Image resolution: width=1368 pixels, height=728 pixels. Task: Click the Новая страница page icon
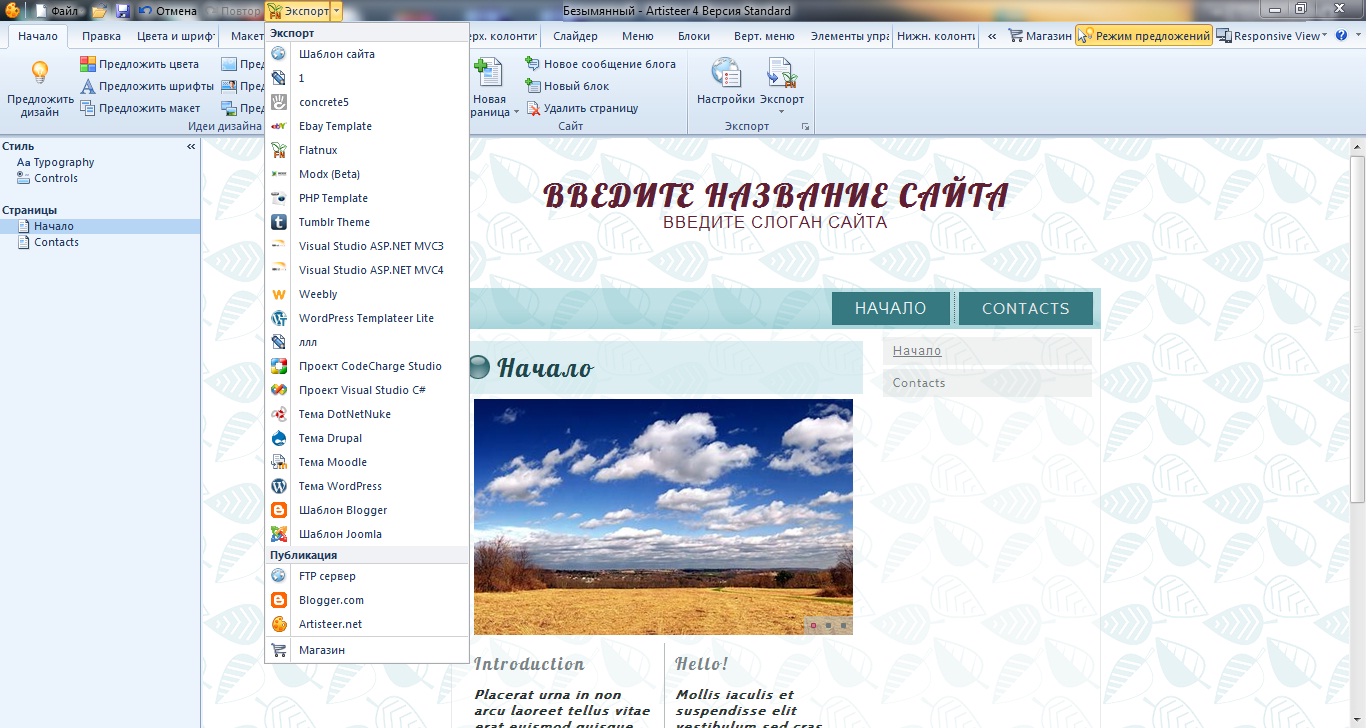tap(488, 74)
